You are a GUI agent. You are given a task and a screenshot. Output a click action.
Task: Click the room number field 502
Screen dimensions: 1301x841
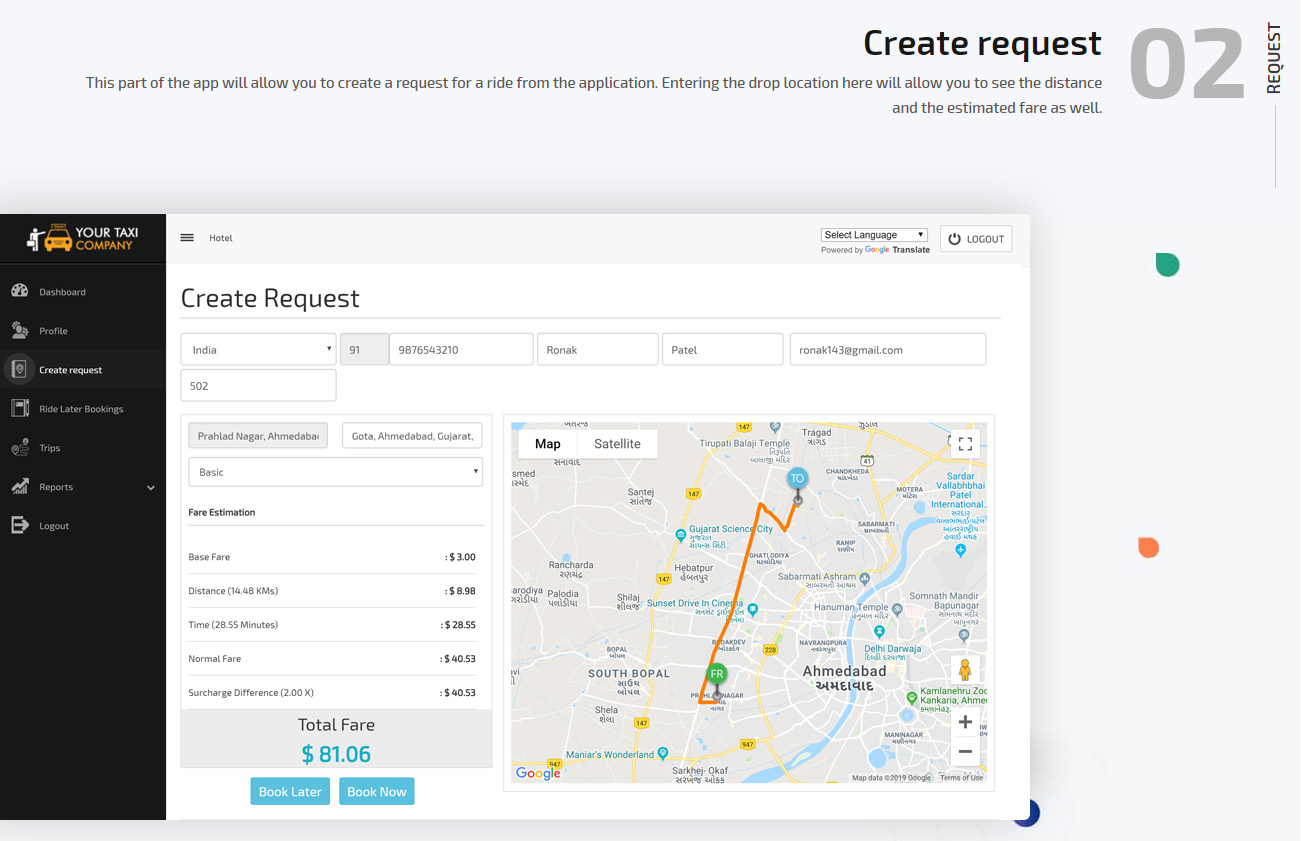[x=259, y=385]
